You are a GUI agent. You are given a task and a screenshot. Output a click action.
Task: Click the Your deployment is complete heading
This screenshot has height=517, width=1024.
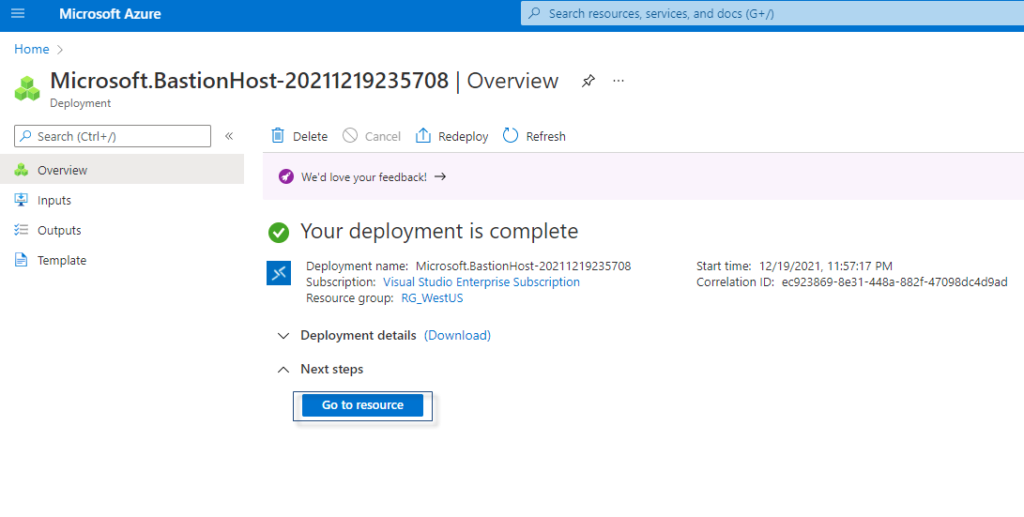pos(439,231)
